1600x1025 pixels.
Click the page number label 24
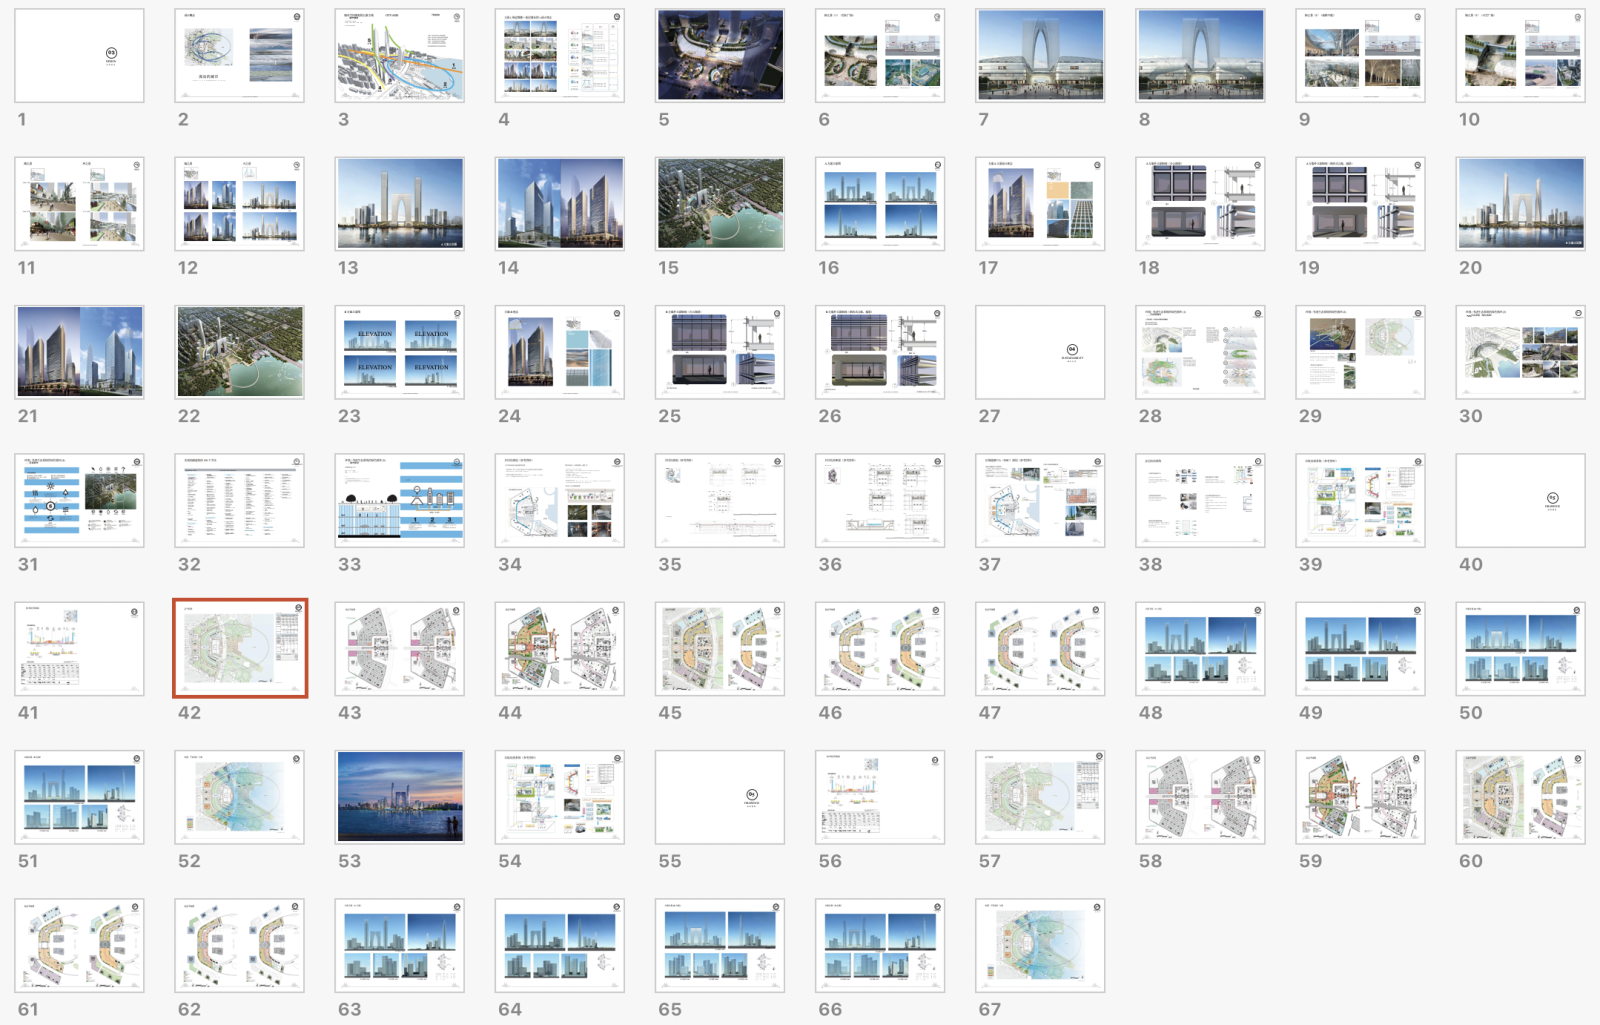pos(509,416)
